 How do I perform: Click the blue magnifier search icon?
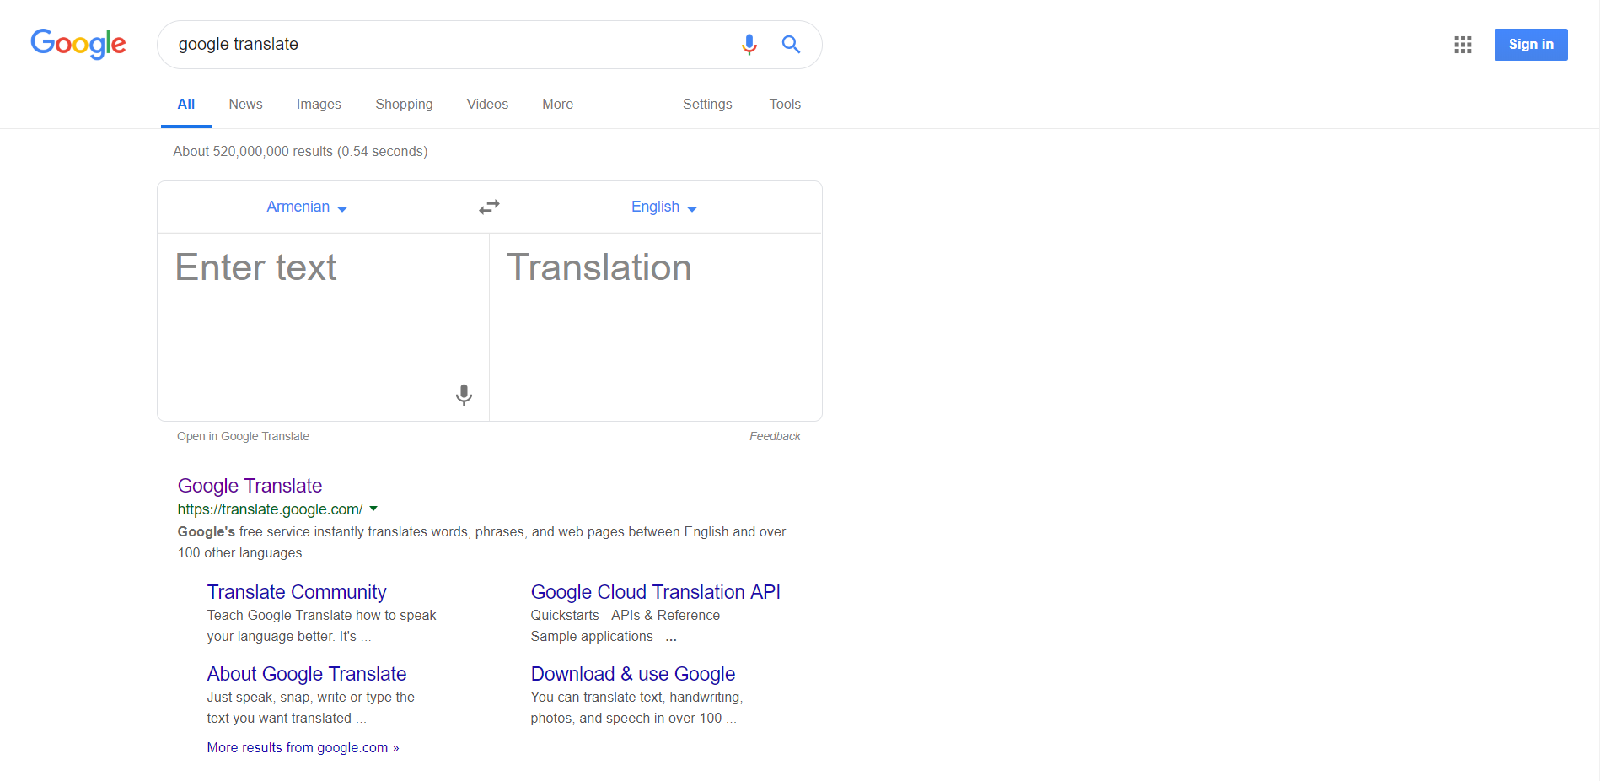click(x=791, y=44)
